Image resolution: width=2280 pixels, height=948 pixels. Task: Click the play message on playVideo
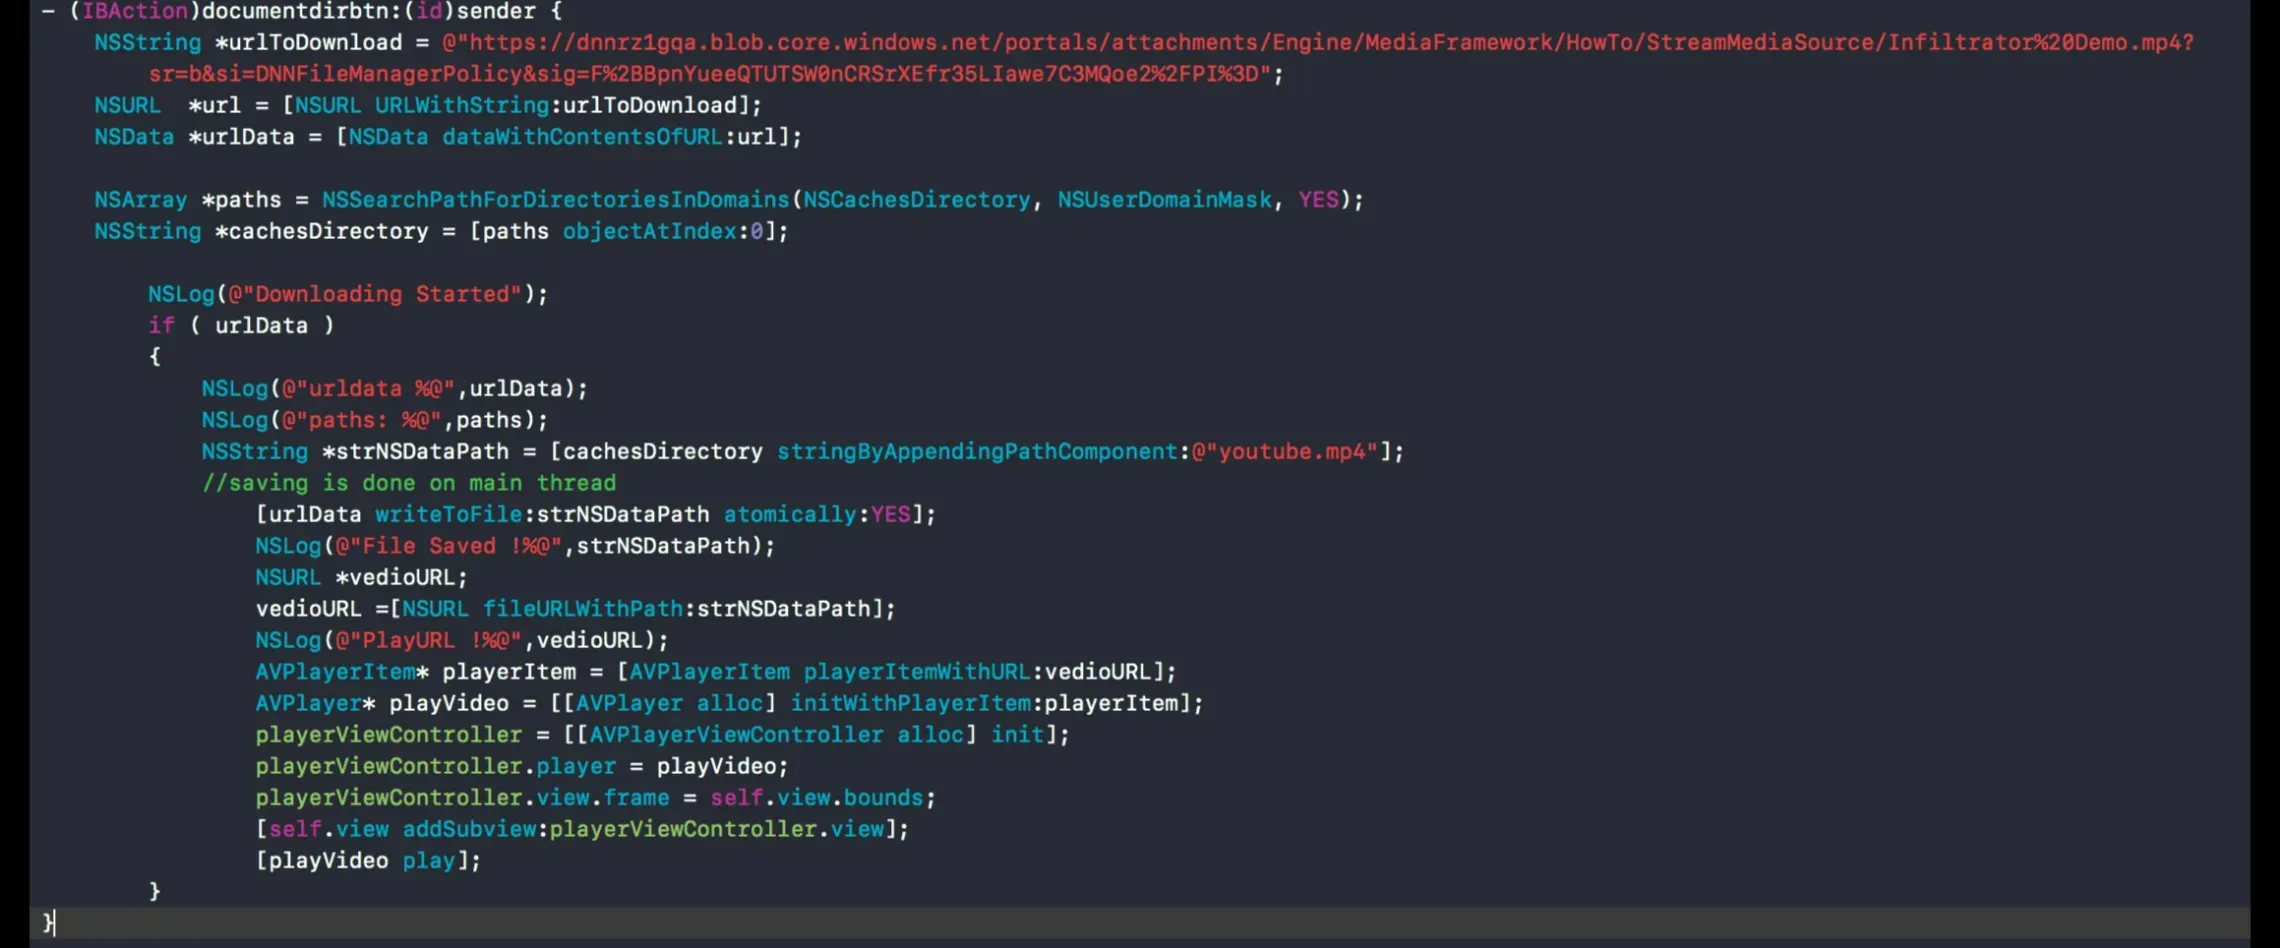(428, 861)
